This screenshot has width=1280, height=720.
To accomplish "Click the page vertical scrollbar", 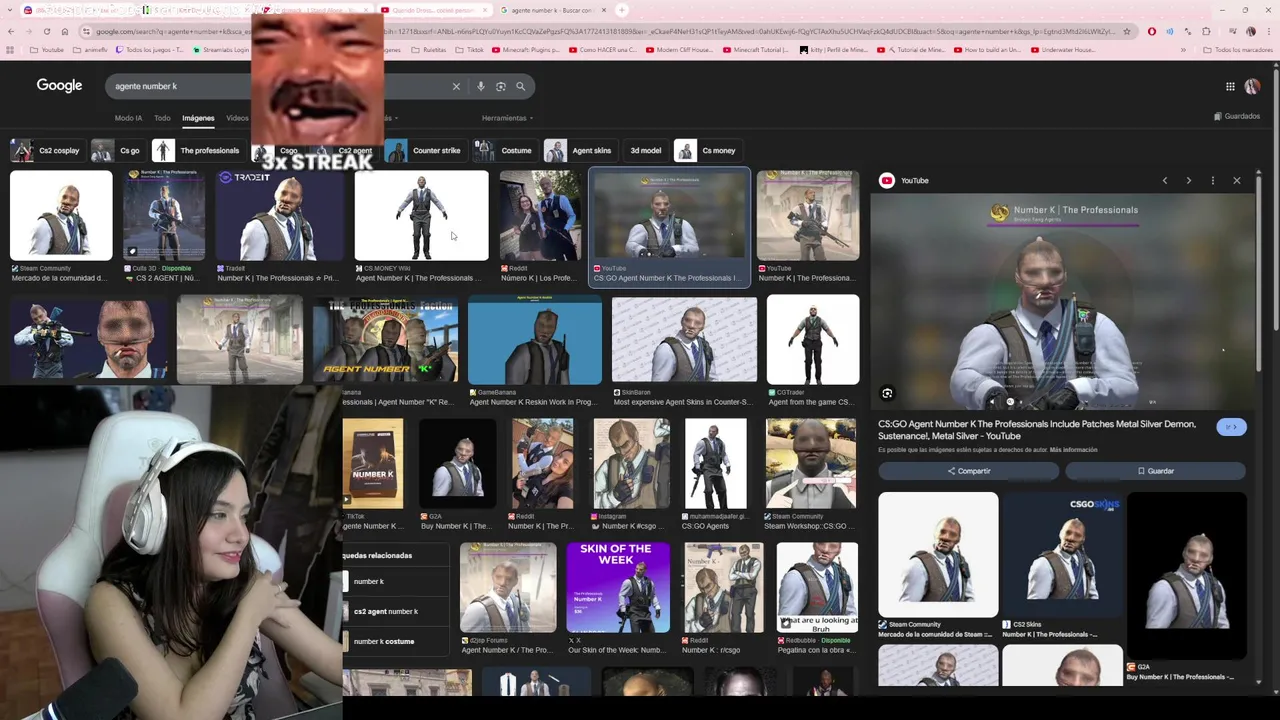I will 1275,200.
